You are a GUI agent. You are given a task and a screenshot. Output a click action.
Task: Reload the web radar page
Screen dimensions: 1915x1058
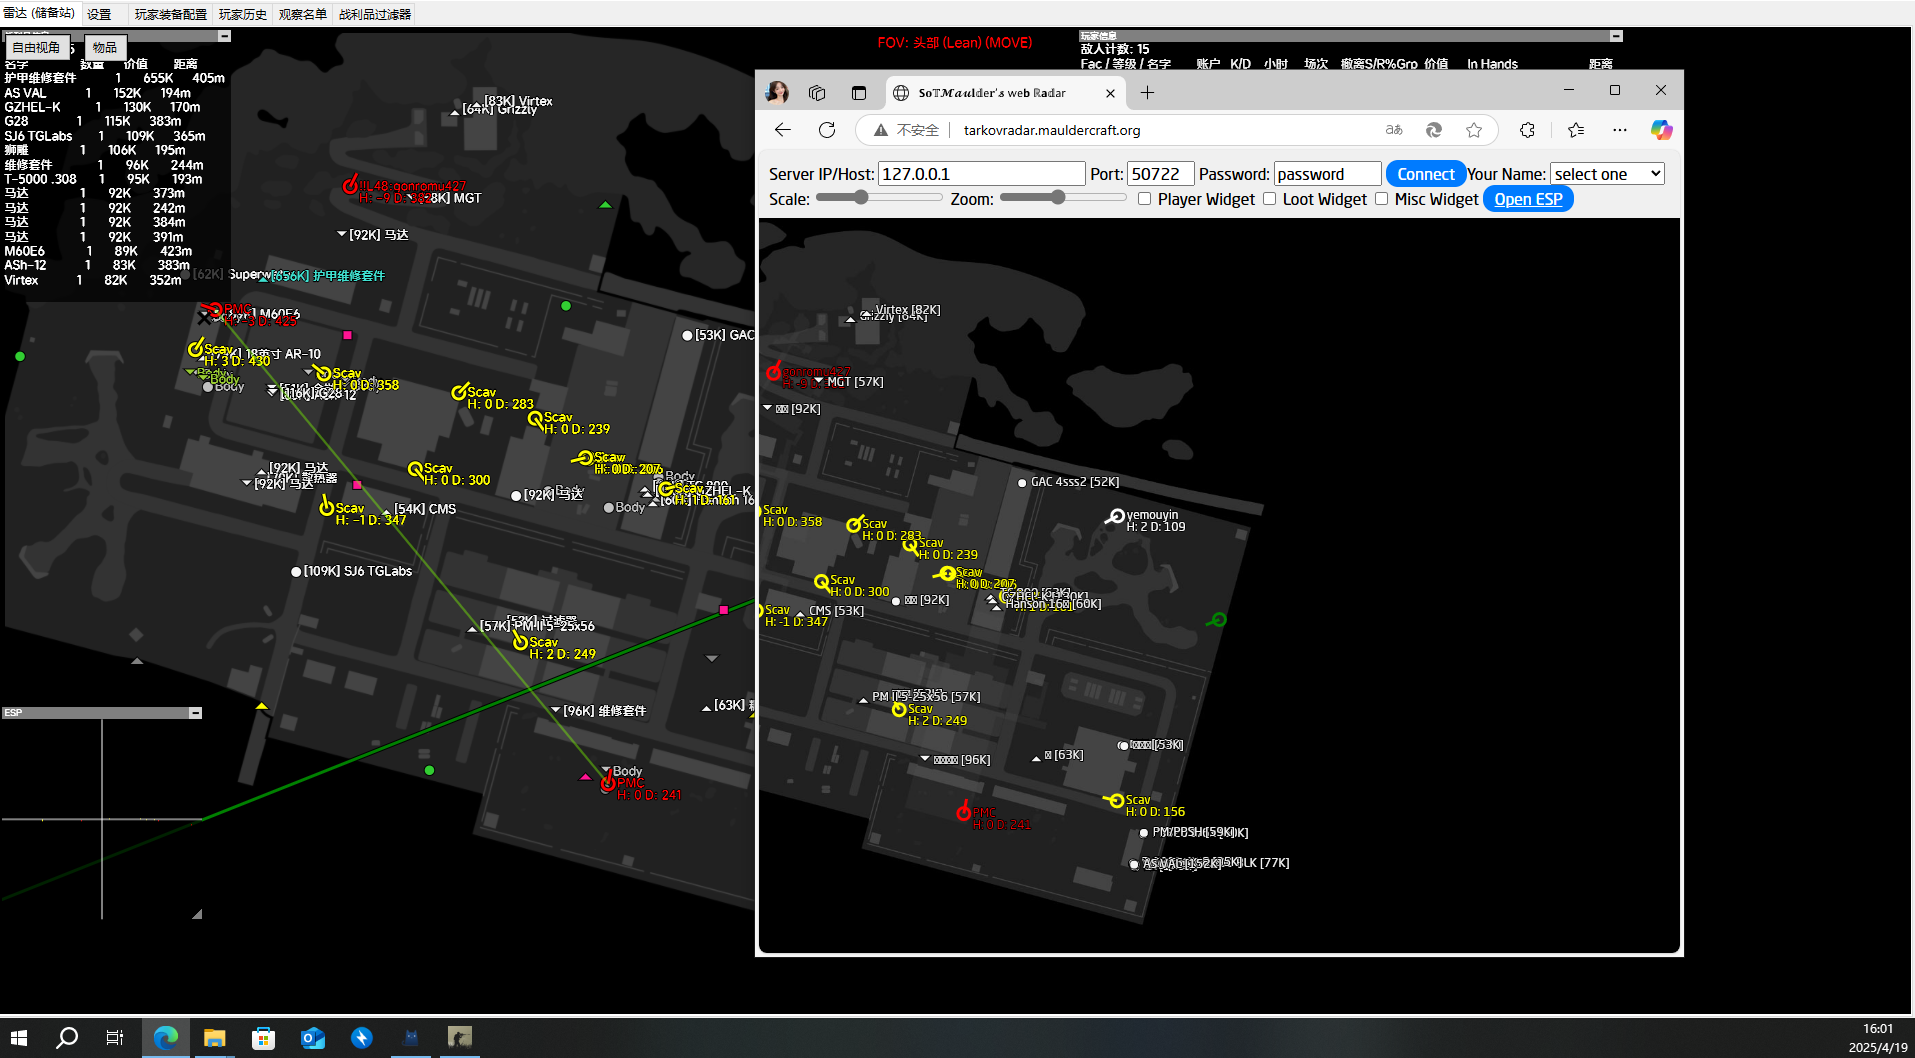tap(827, 130)
